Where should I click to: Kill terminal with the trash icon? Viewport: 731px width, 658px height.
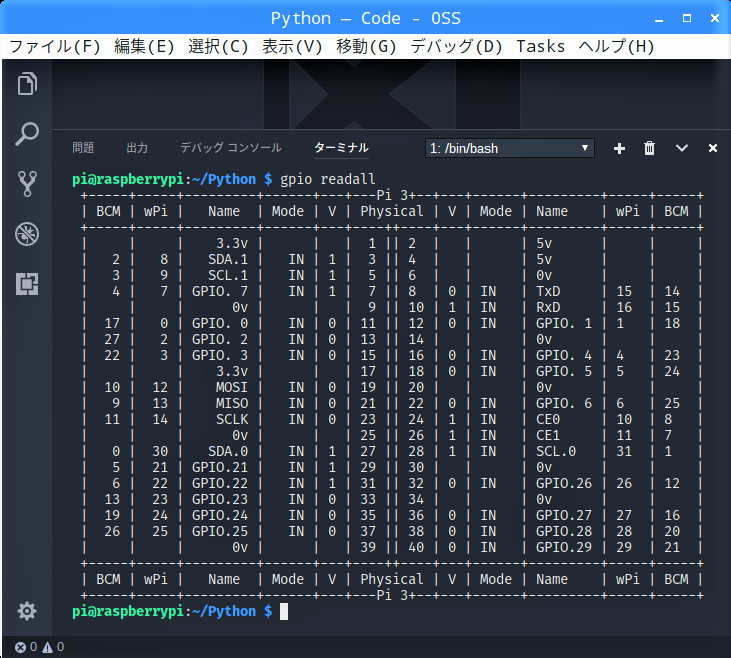[x=649, y=148]
